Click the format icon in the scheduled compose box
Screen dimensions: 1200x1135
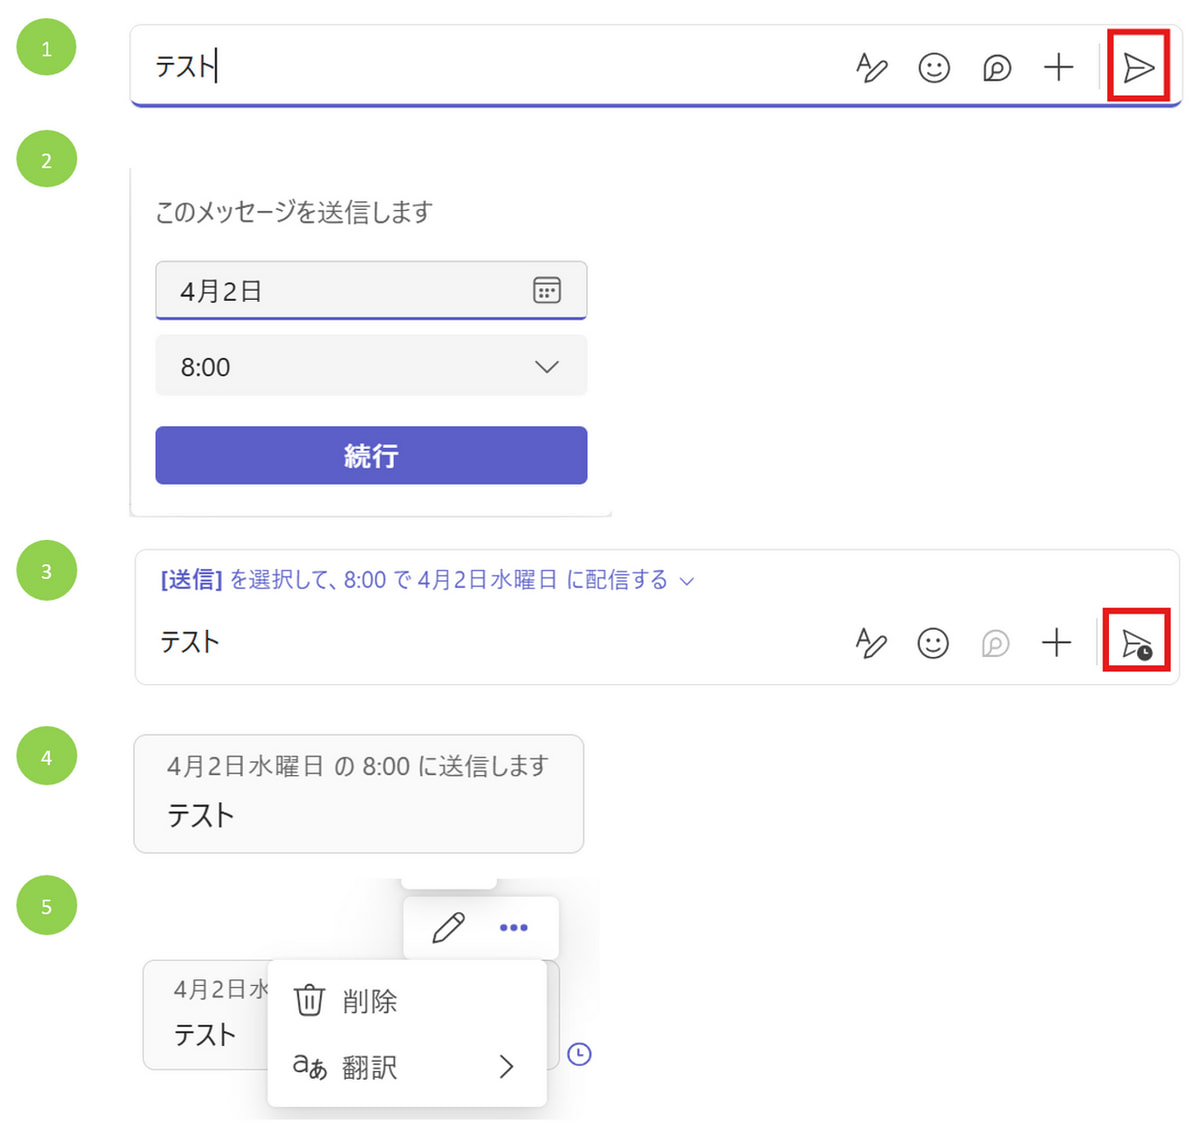(871, 643)
